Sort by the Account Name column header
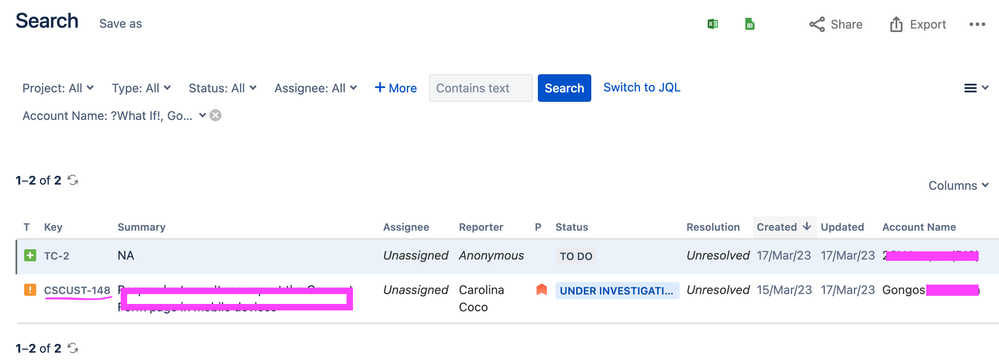Viewport: 999px width, 364px height. pos(919,227)
